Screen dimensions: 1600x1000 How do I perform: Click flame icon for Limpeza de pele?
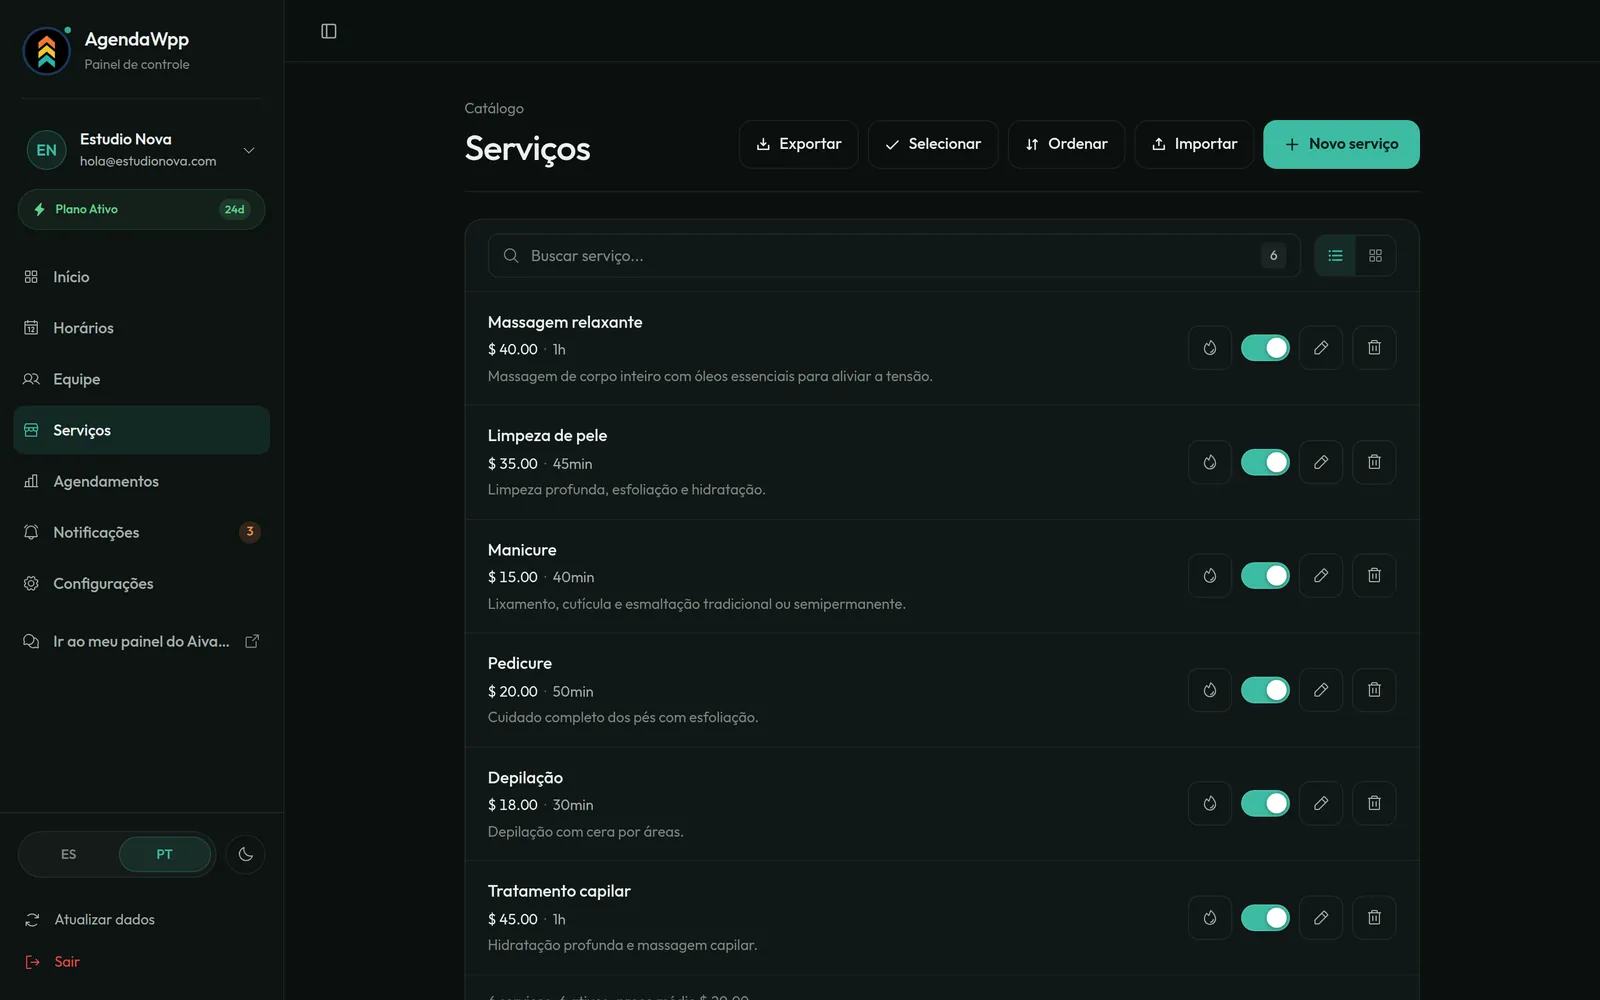click(x=1210, y=462)
